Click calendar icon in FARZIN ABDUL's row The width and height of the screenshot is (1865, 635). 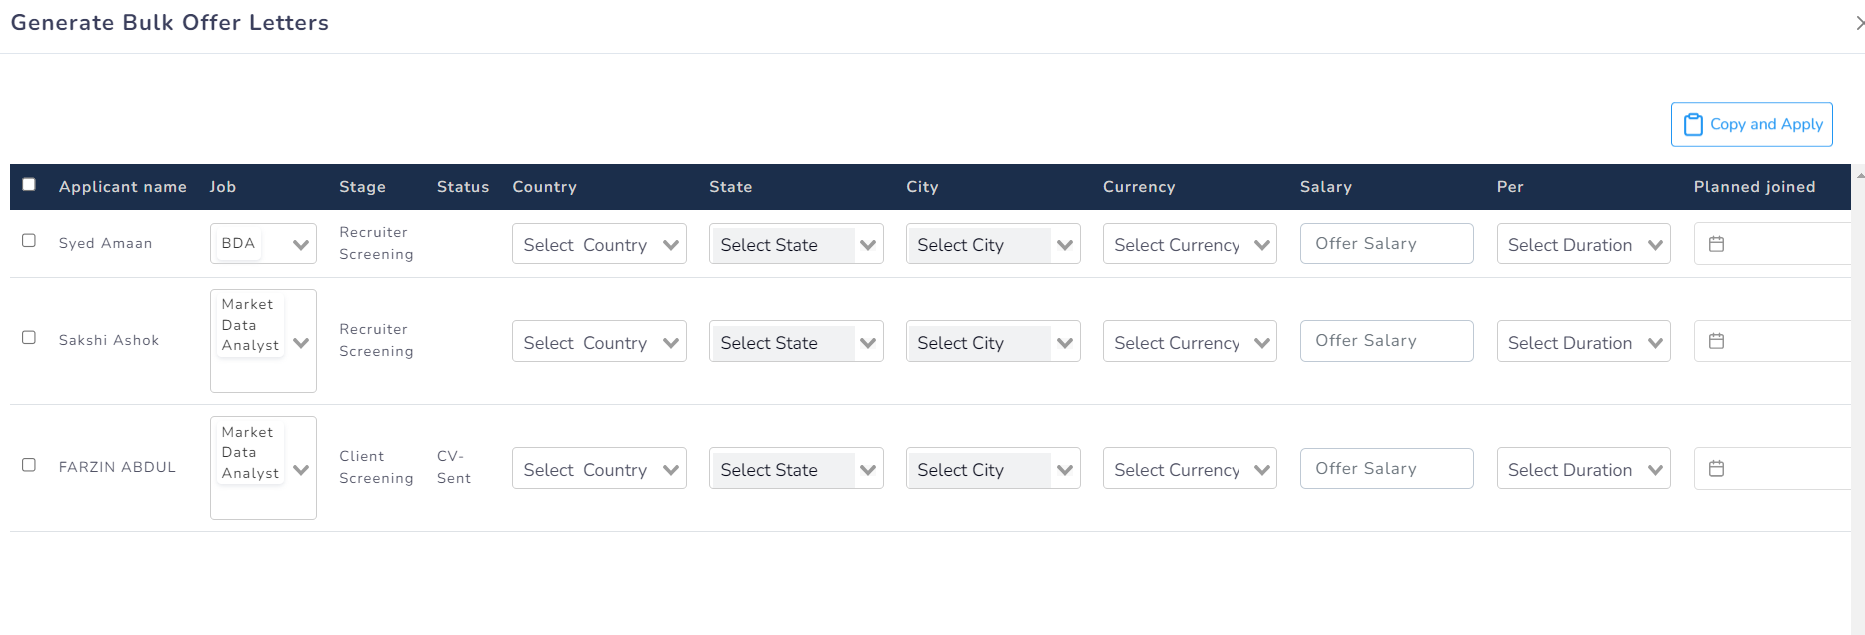click(x=1716, y=468)
